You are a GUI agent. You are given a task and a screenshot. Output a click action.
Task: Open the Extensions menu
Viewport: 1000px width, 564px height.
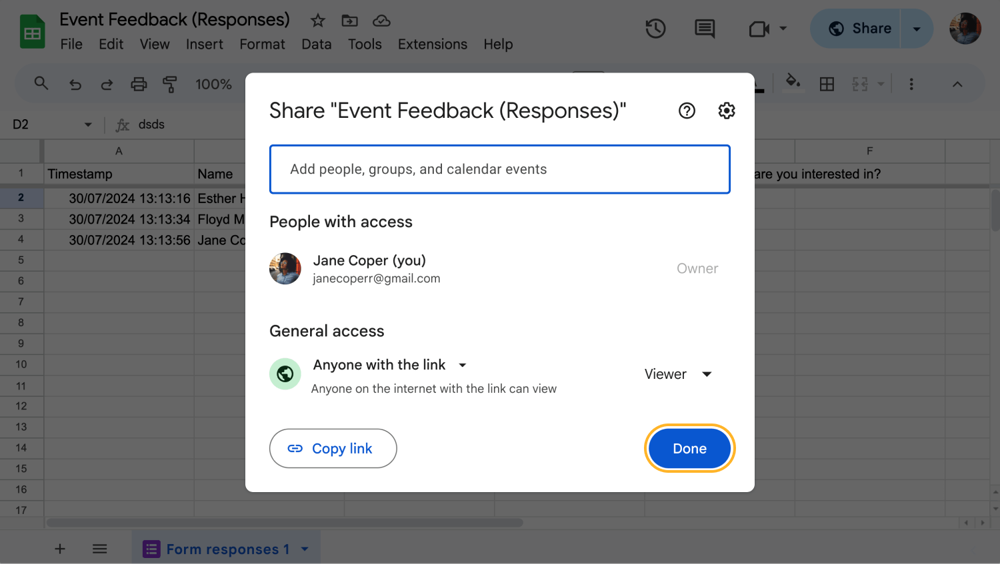(432, 44)
